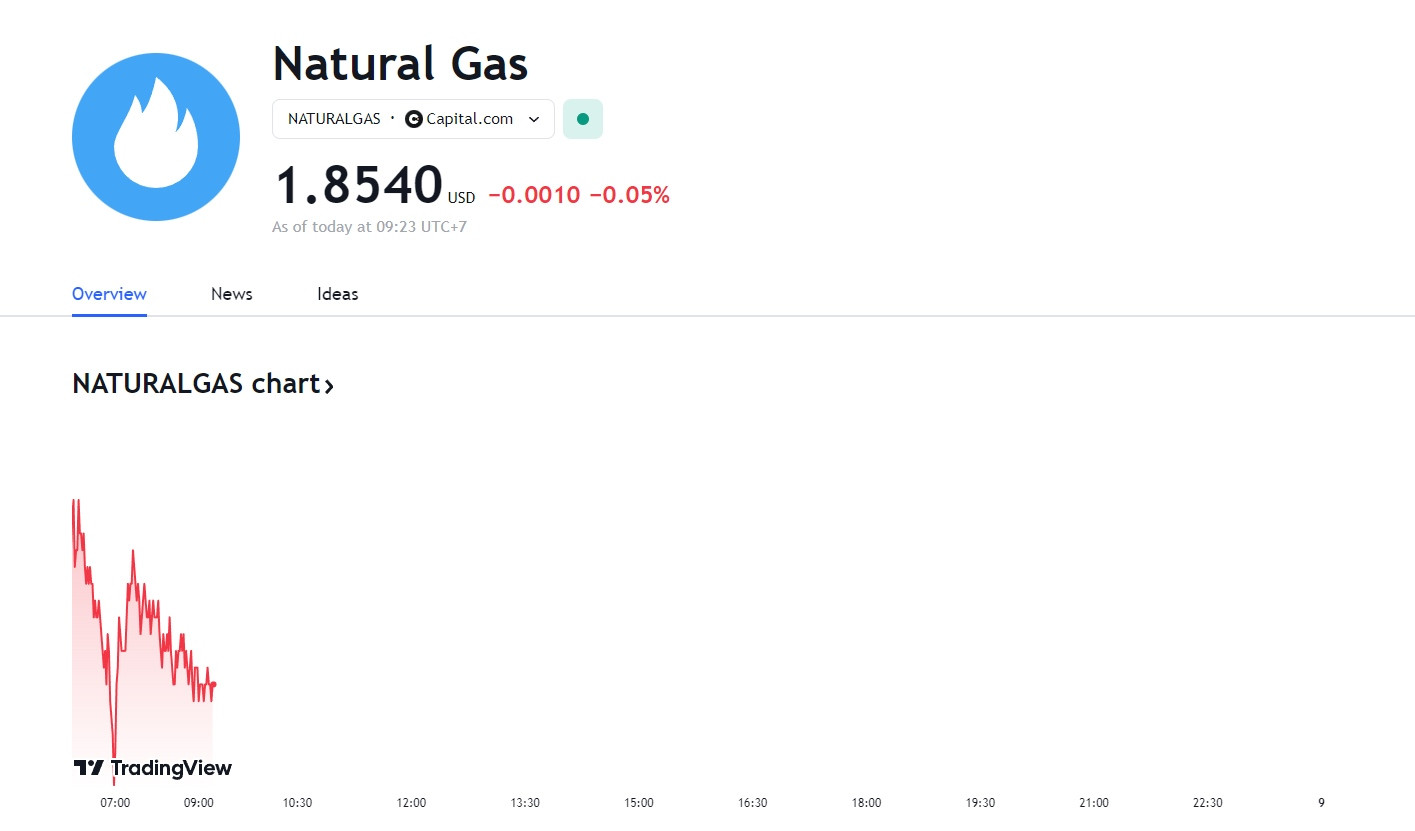Switch to the News tab

(232, 294)
